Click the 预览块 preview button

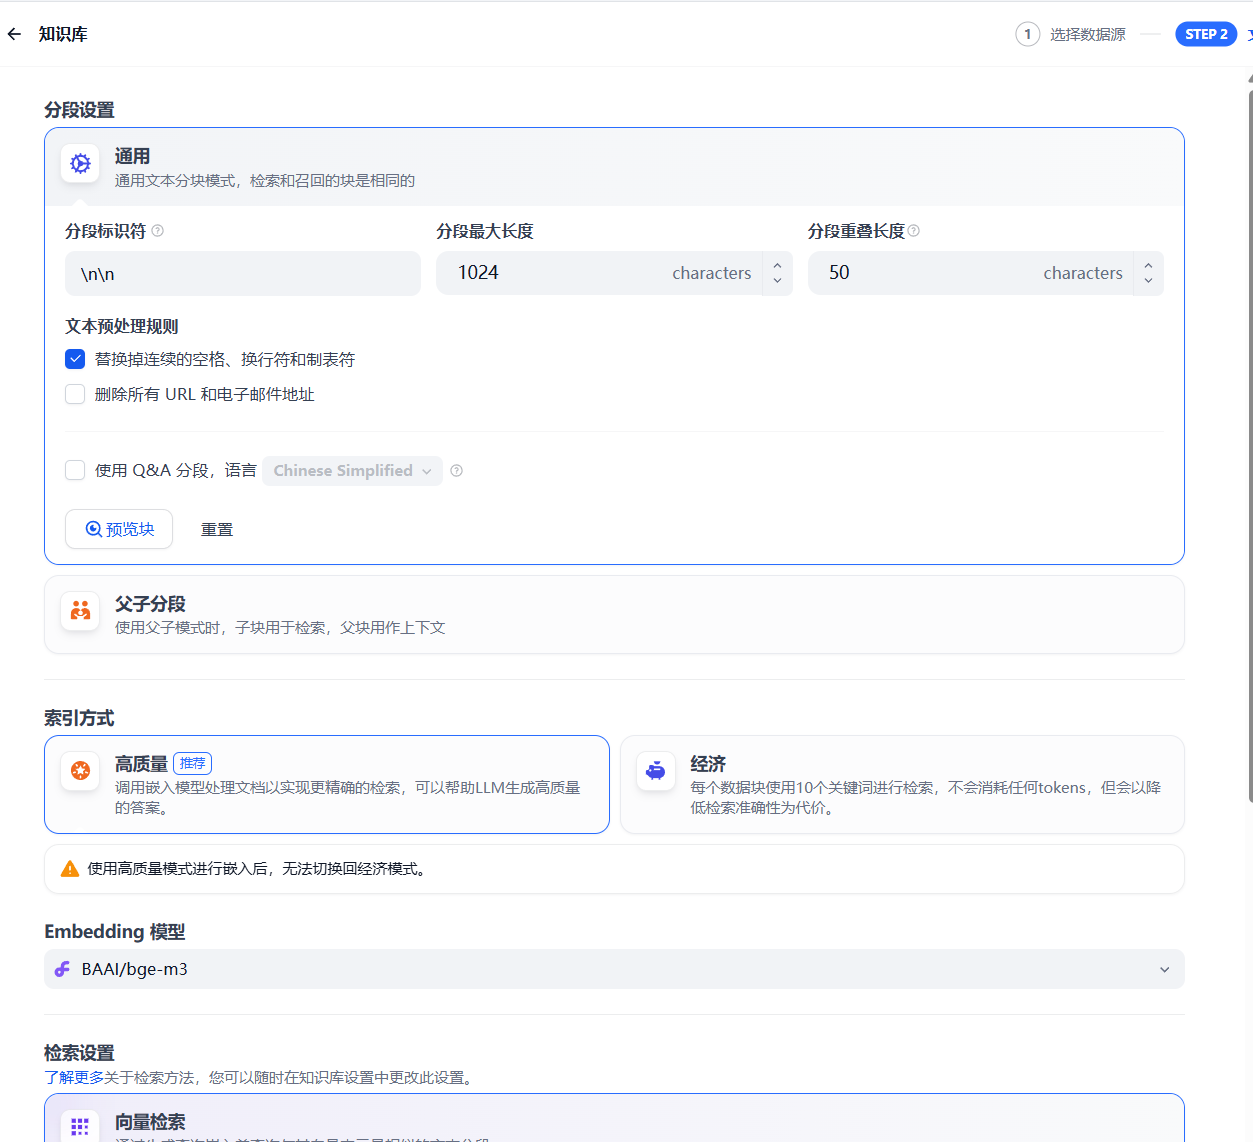point(118,528)
